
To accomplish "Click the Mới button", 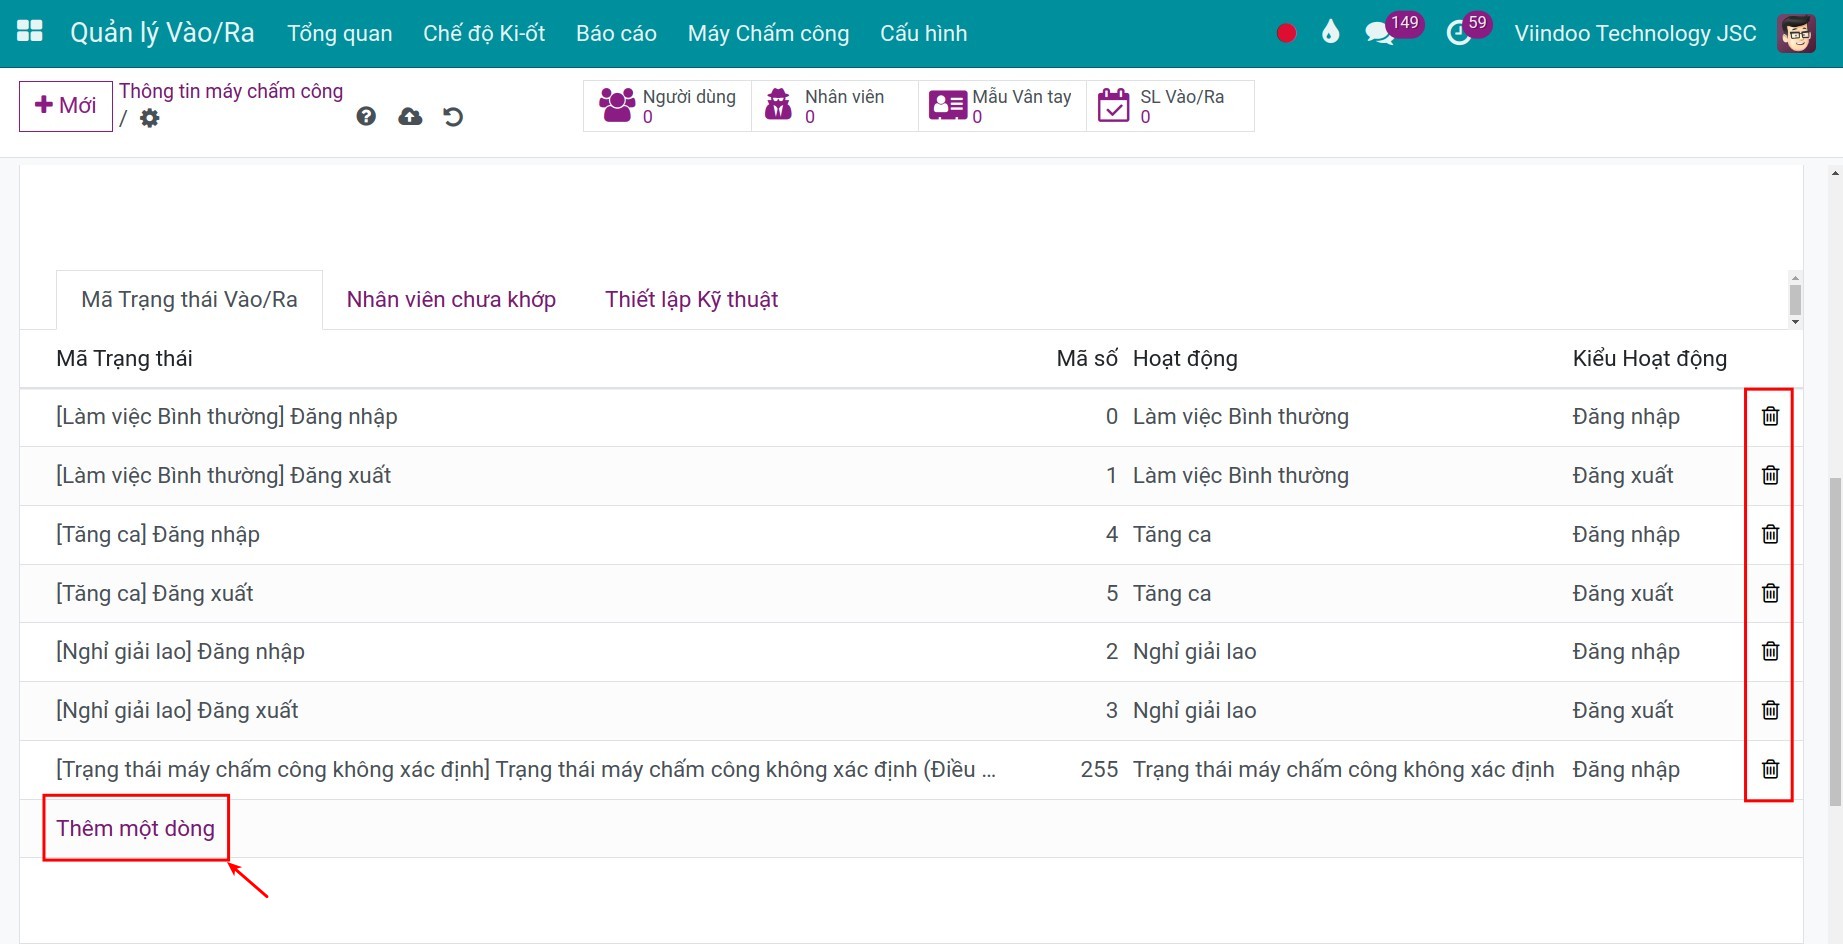I will pyautogui.click(x=66, y=106).
